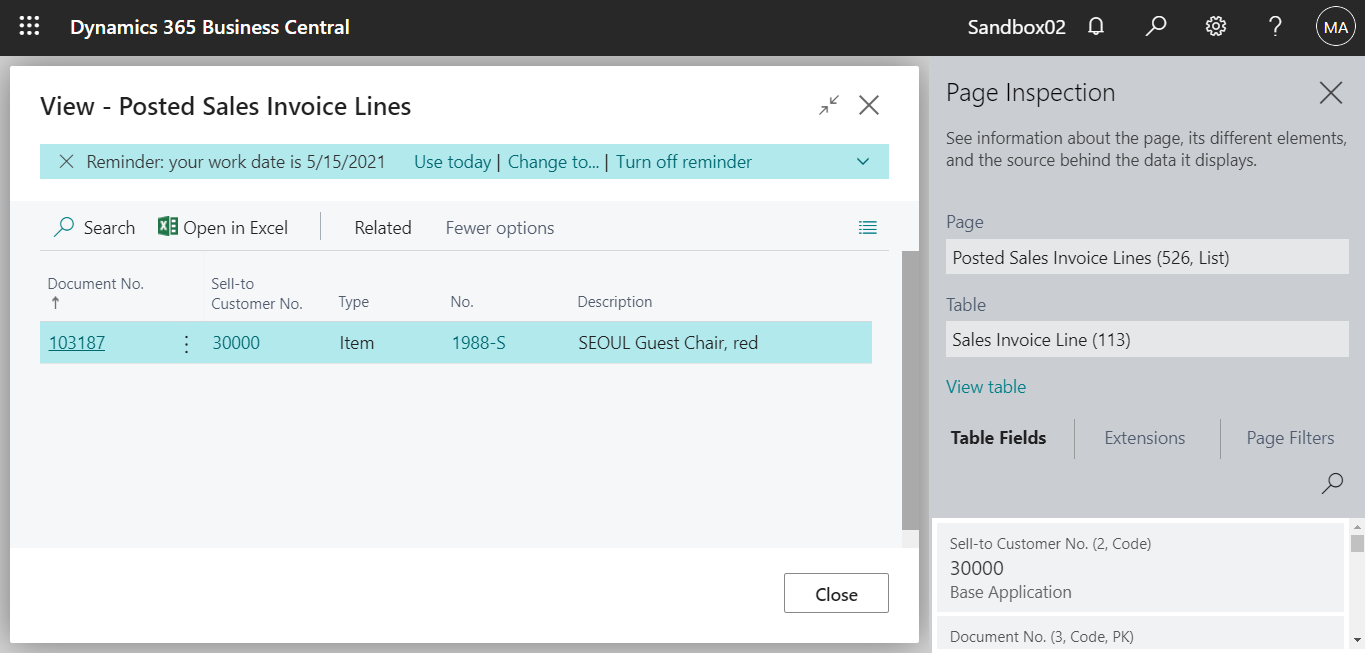Open the MA account avatar
This screenshot has height=653, width=1365.
[x=1335, y=26]
